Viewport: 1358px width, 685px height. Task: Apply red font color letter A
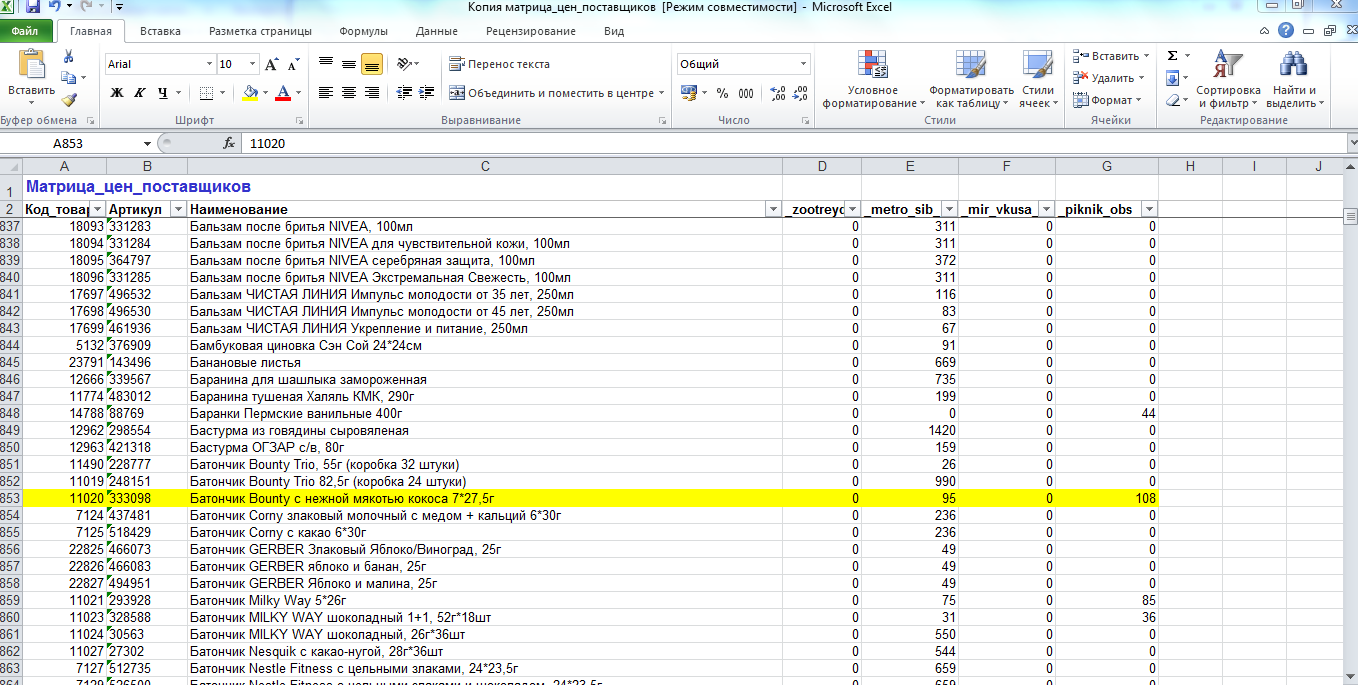[283, 93]
